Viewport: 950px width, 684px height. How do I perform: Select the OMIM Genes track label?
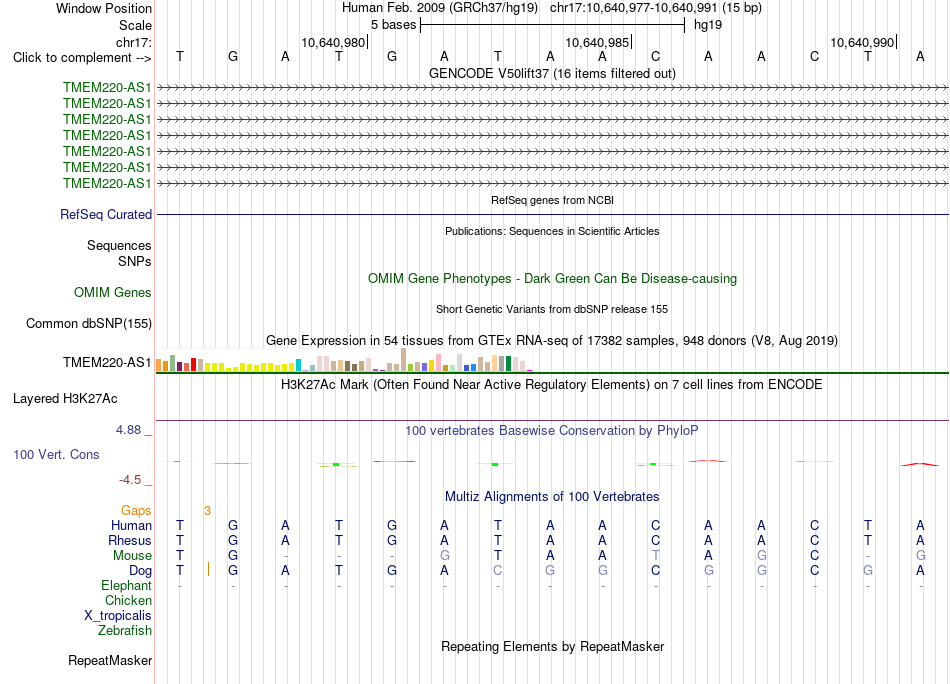tap(113, 293)
